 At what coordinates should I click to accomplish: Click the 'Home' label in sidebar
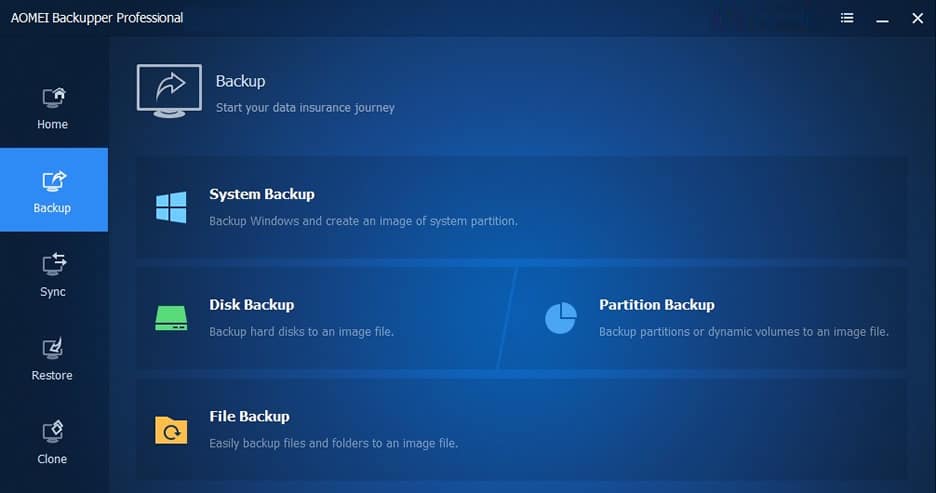53,124
